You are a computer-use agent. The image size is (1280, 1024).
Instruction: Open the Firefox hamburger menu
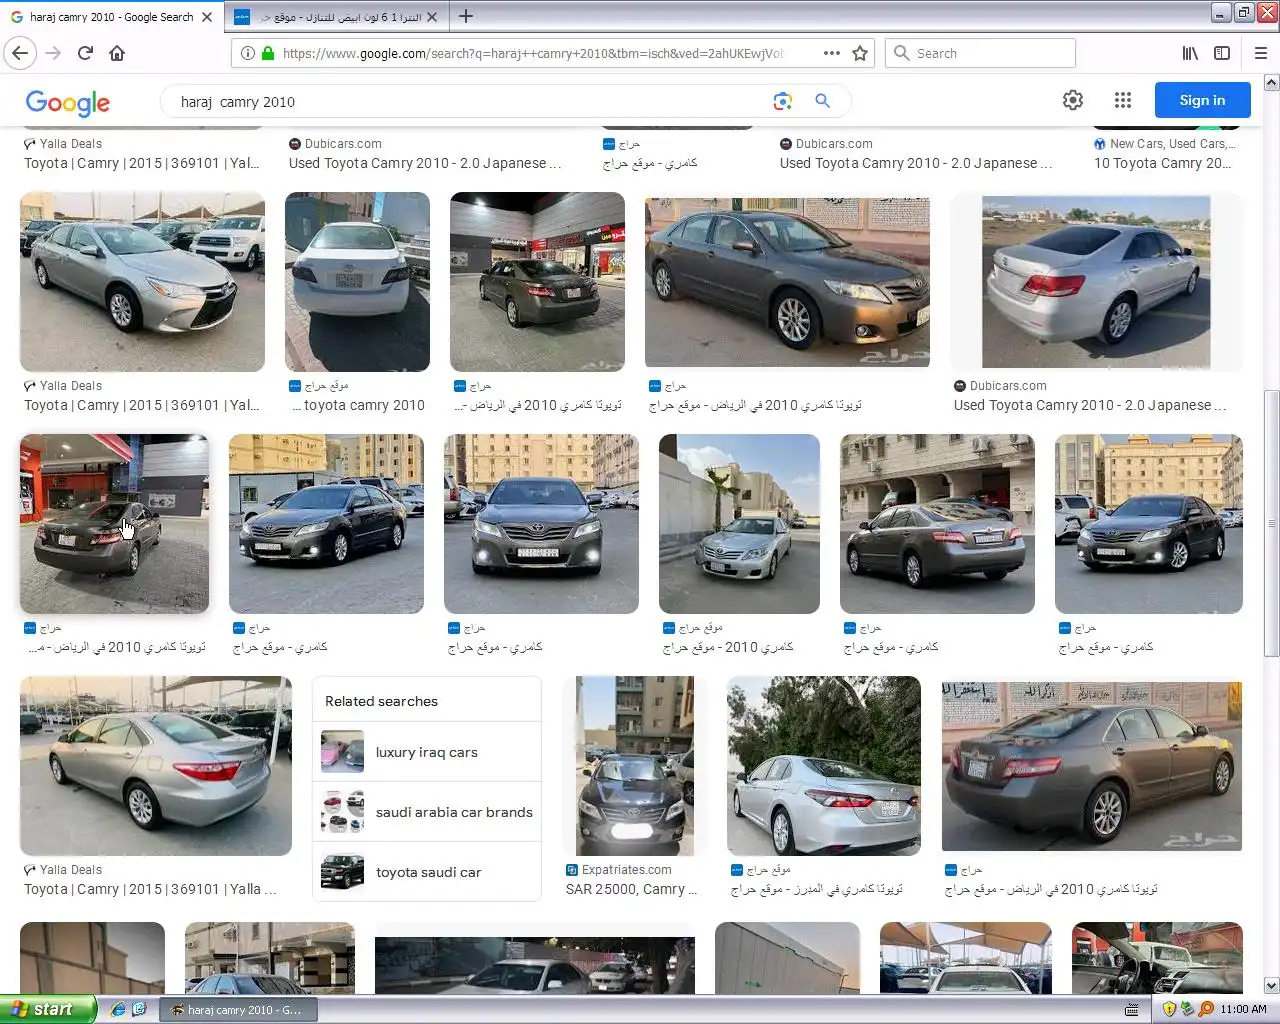(1260, 53)
